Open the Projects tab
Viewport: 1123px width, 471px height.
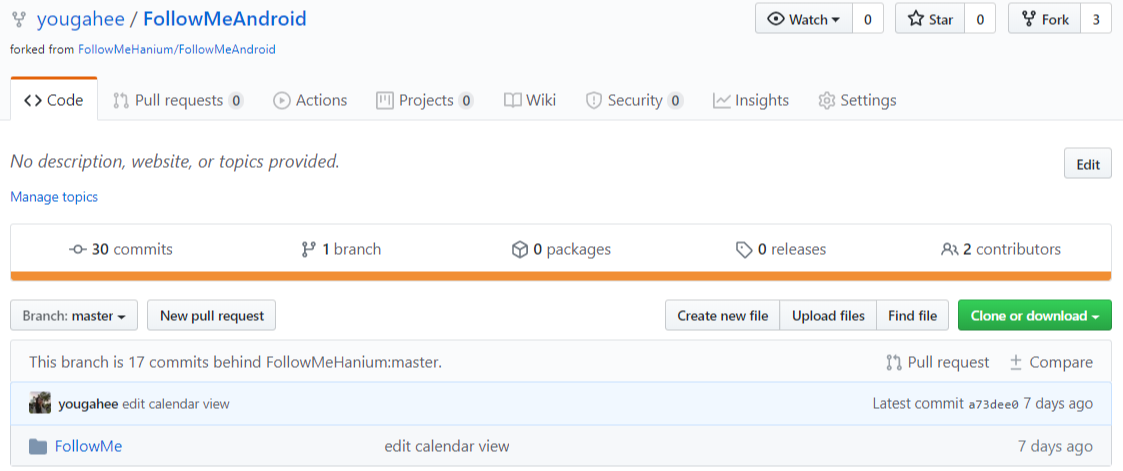coord(425,100)
